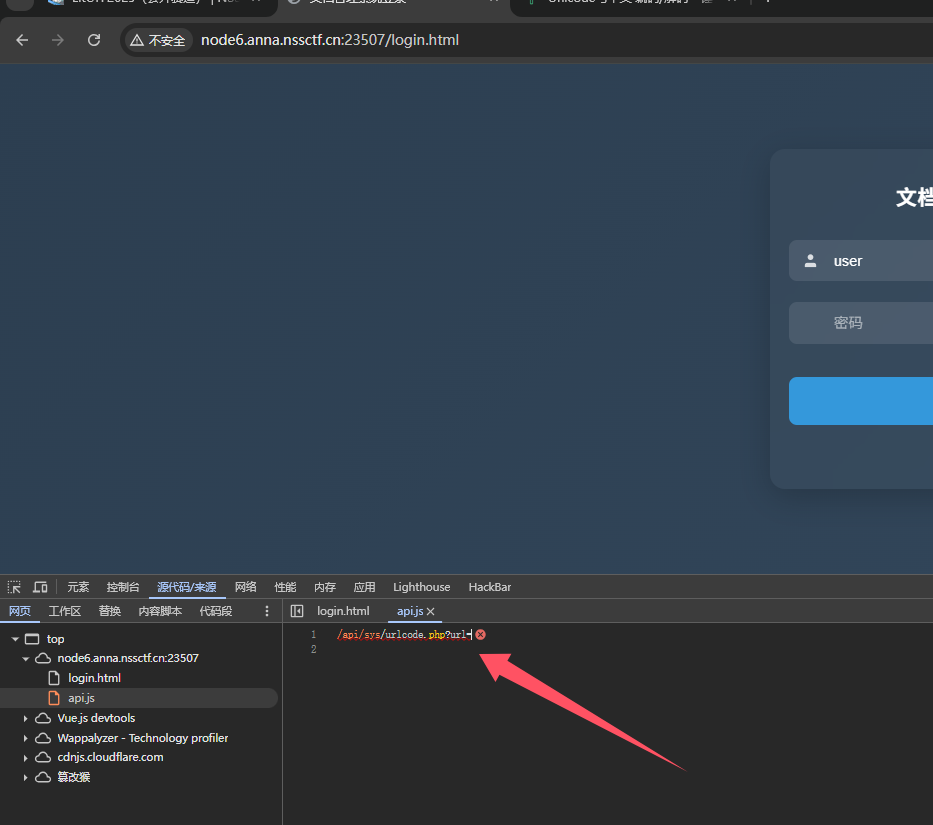
Task: Switch to the 网络 DevTools tab
Action: 245,587
